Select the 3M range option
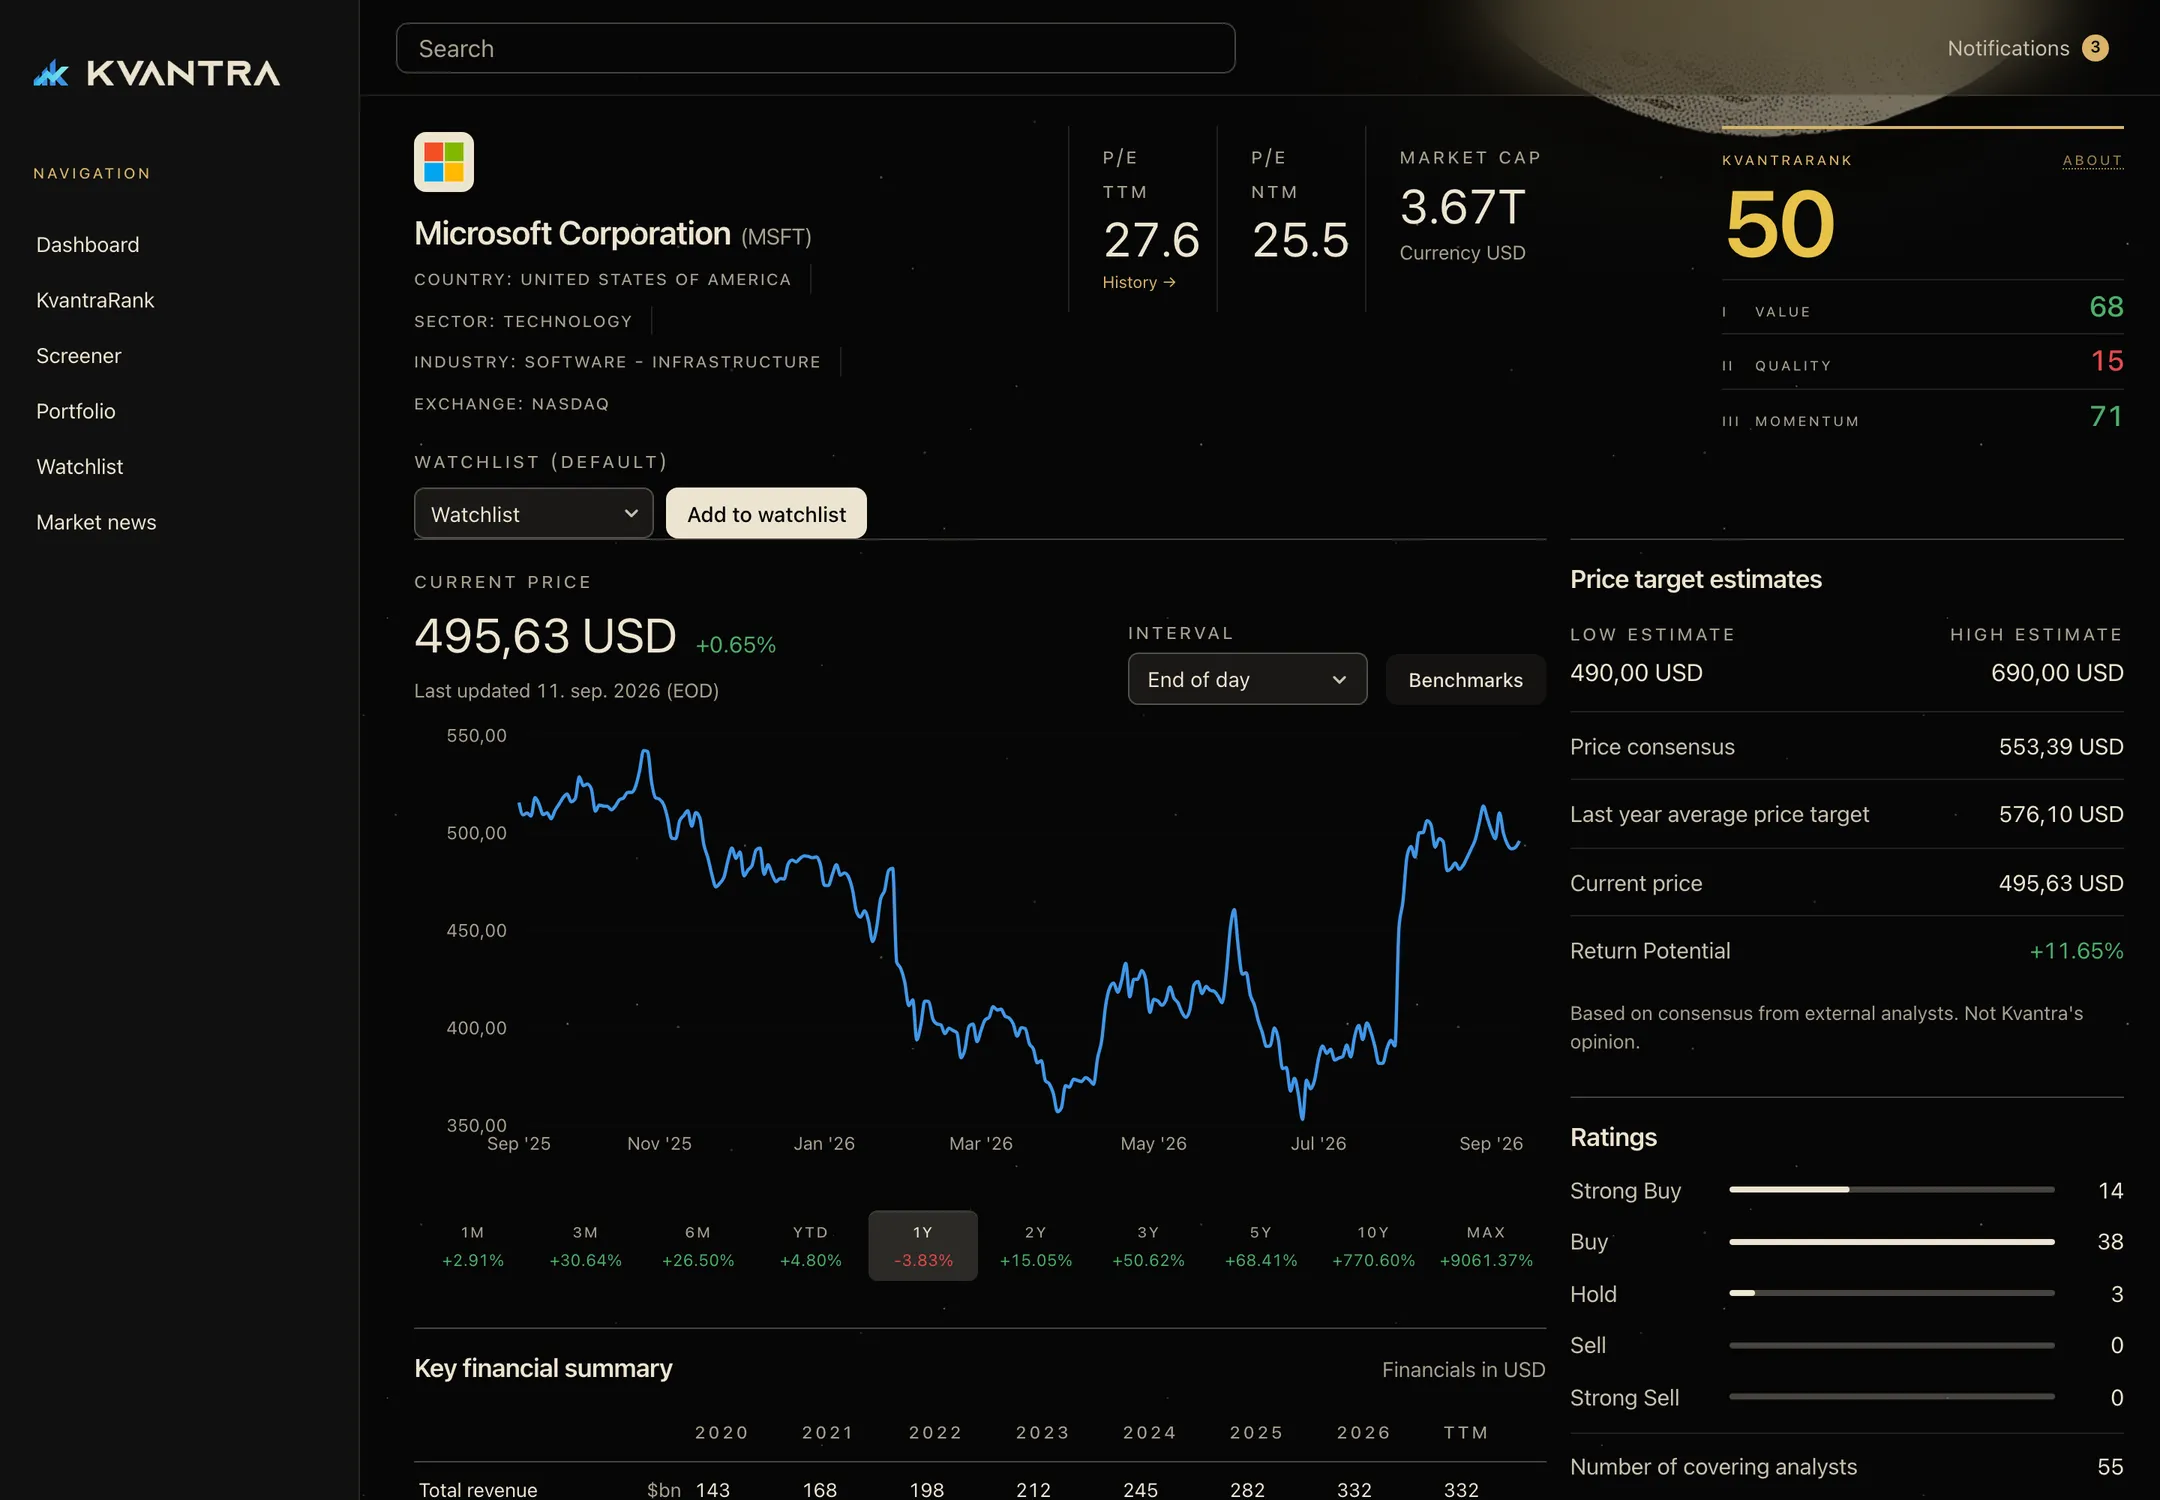The height and width of the screenshot is (1500, 2160). click(585, 1246)
